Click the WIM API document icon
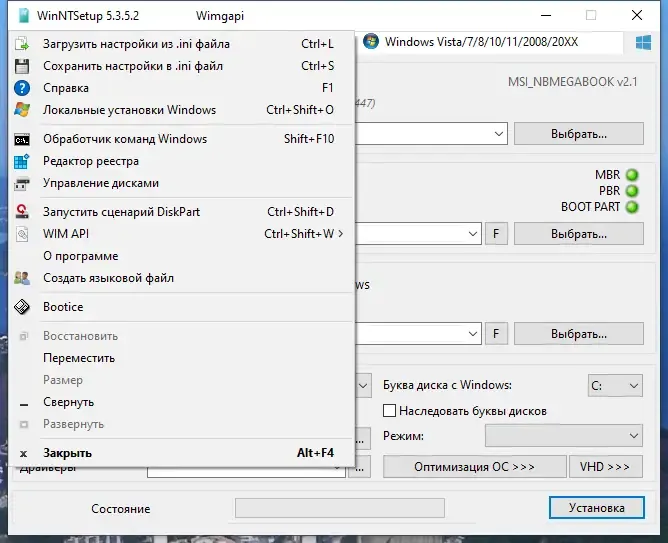Screen dimensions: 668x543 pos(22,234)
